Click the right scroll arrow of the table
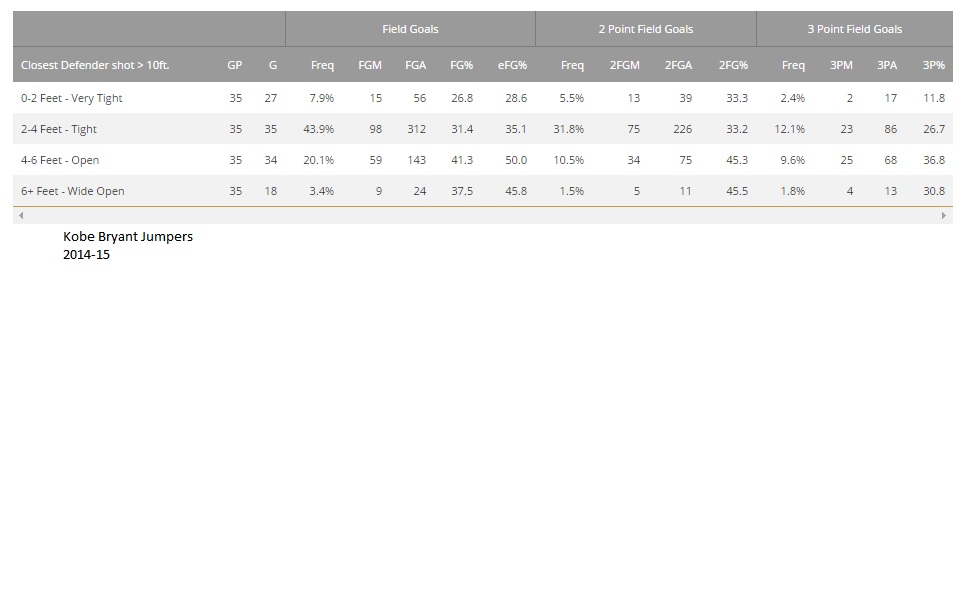This screenshot has height=614, width=965. (x=944, y=215)
